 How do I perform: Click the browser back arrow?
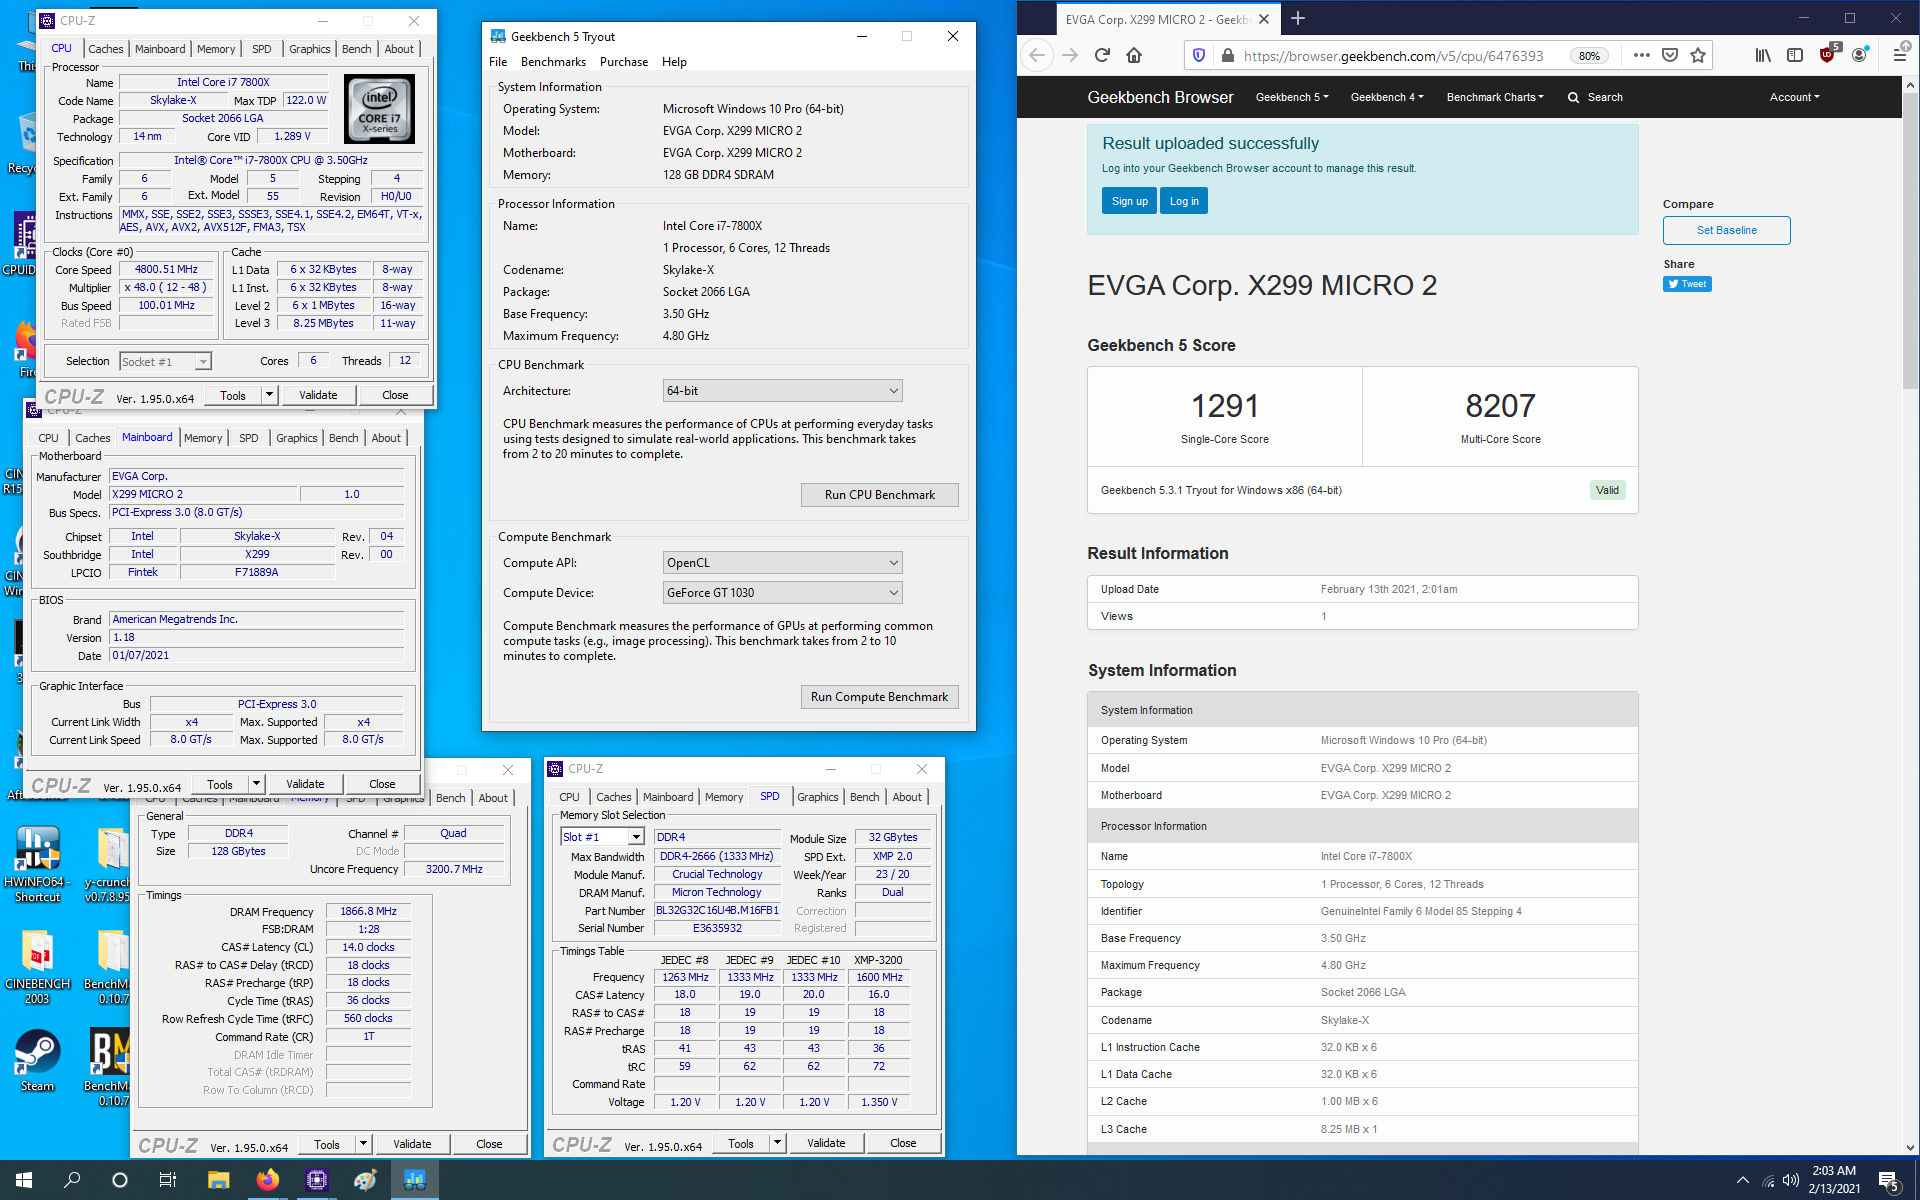click(x=1038, y=55)
